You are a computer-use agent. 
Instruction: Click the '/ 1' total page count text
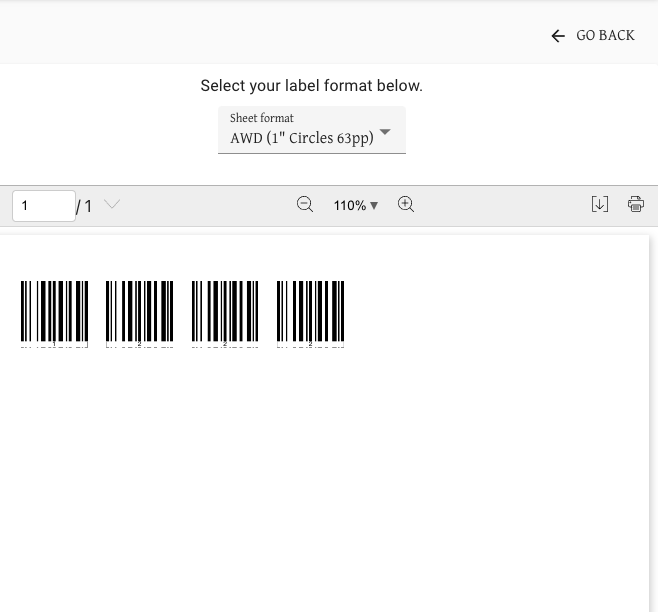[84, 206]
